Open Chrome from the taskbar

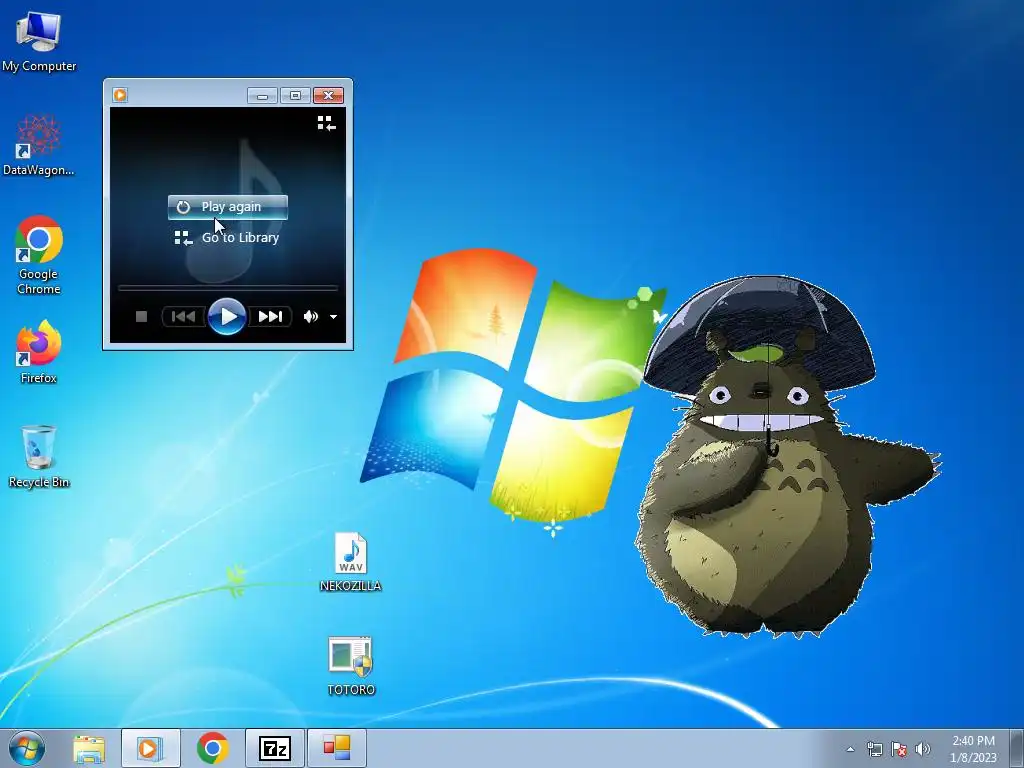(212, 748)
